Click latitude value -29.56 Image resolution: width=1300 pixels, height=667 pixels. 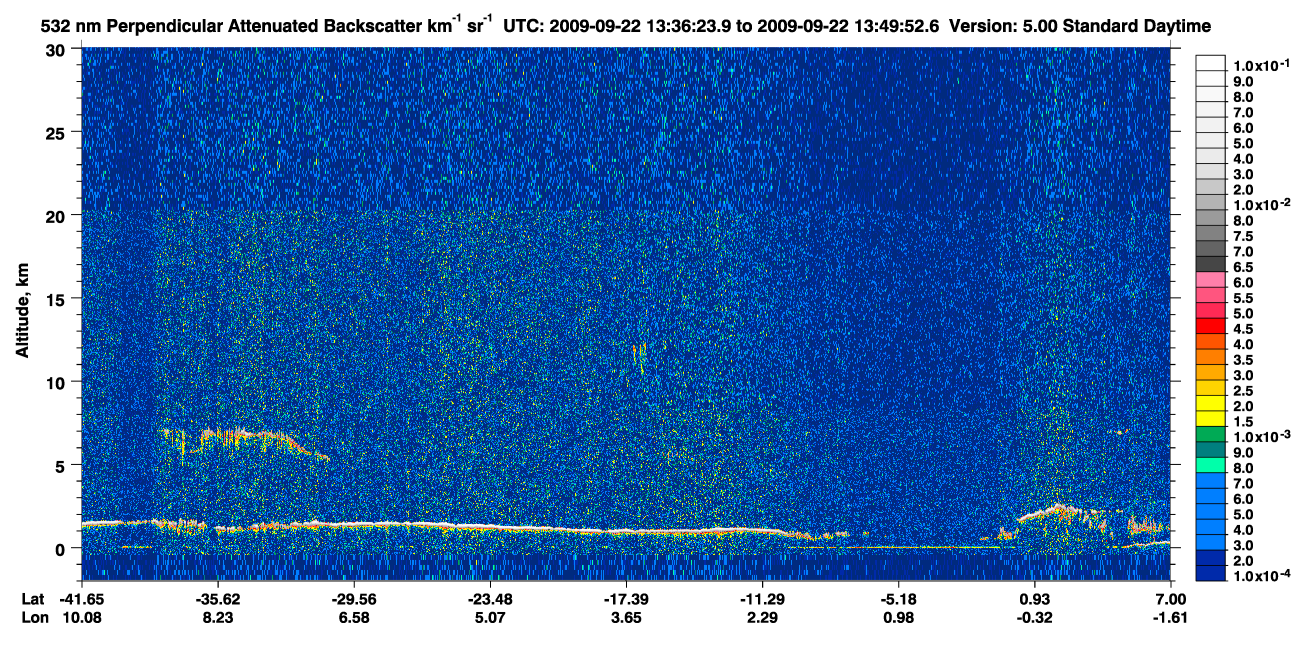[354, 599]
